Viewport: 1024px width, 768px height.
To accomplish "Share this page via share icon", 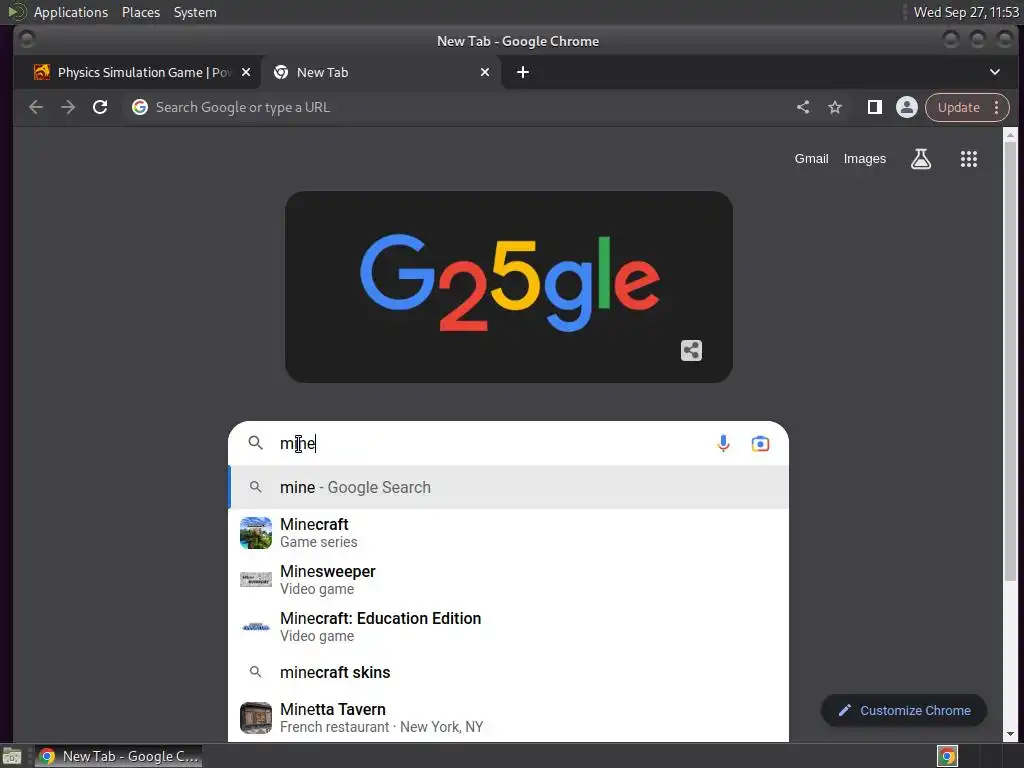I will tap(803, 107).
